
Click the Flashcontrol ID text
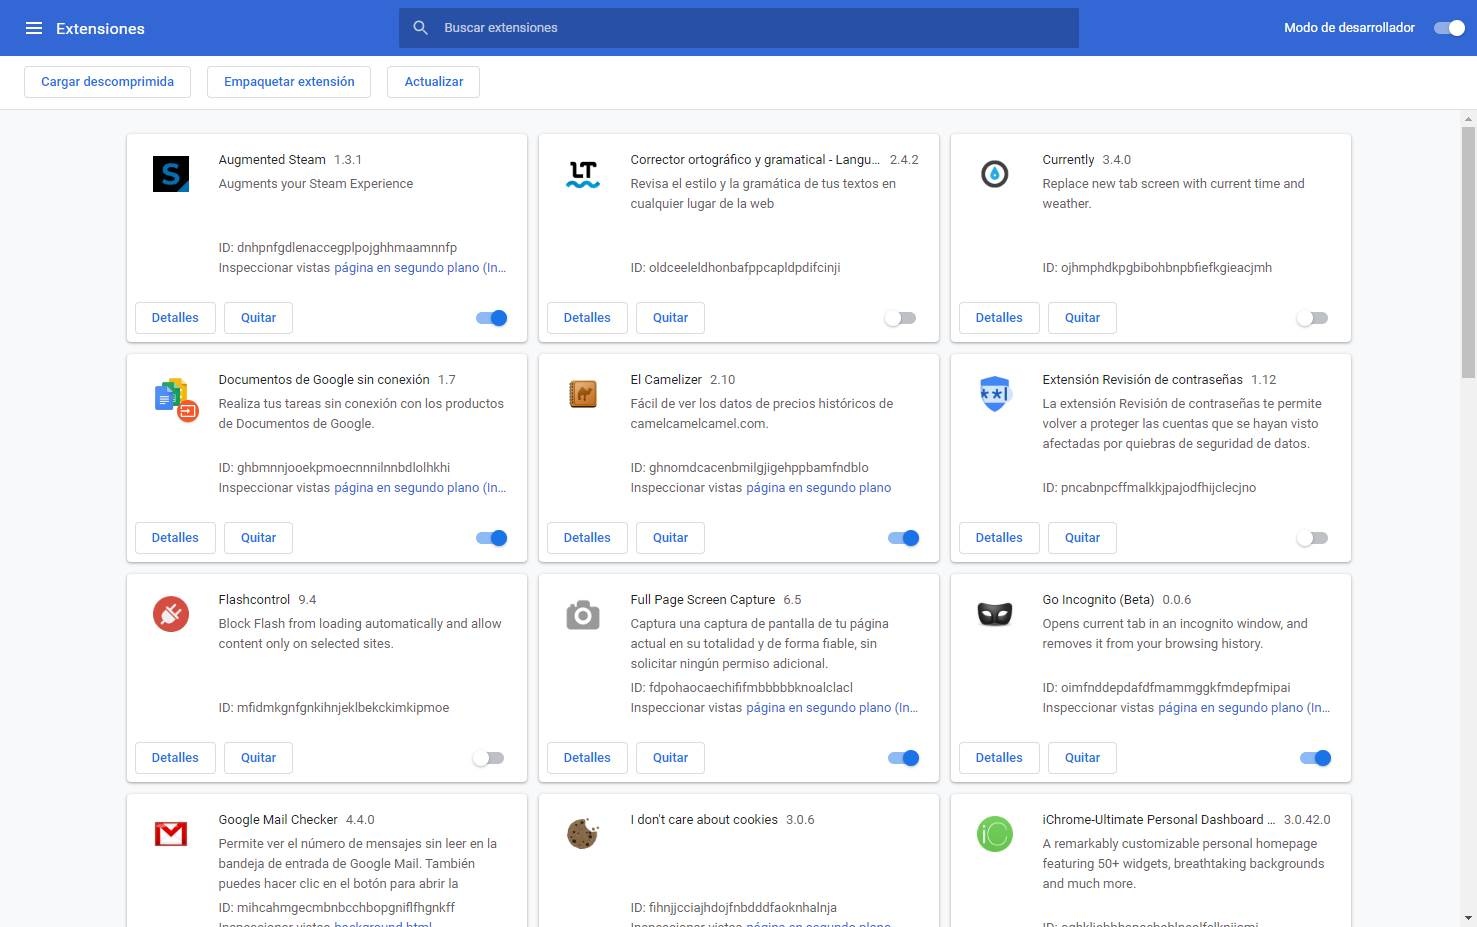pos(334,708)
